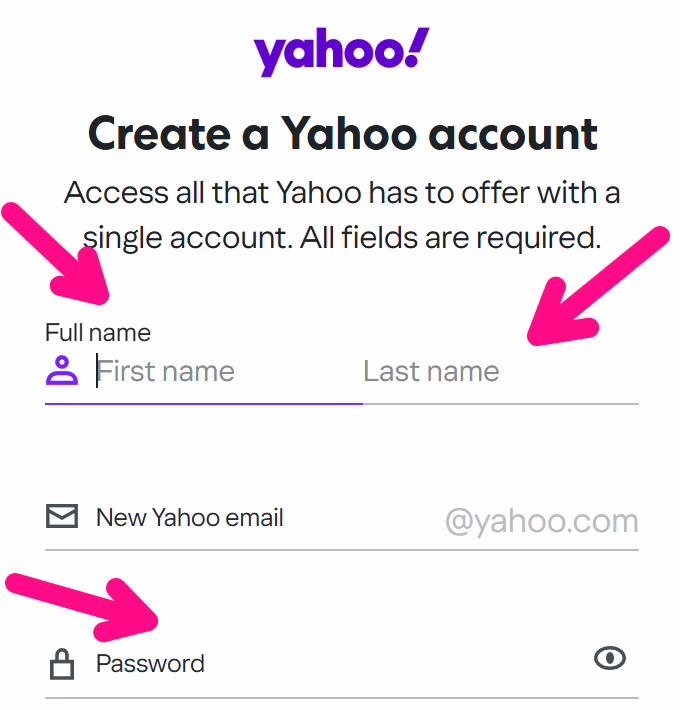
Task: Click the padlock icon
Action: (62, 664)
